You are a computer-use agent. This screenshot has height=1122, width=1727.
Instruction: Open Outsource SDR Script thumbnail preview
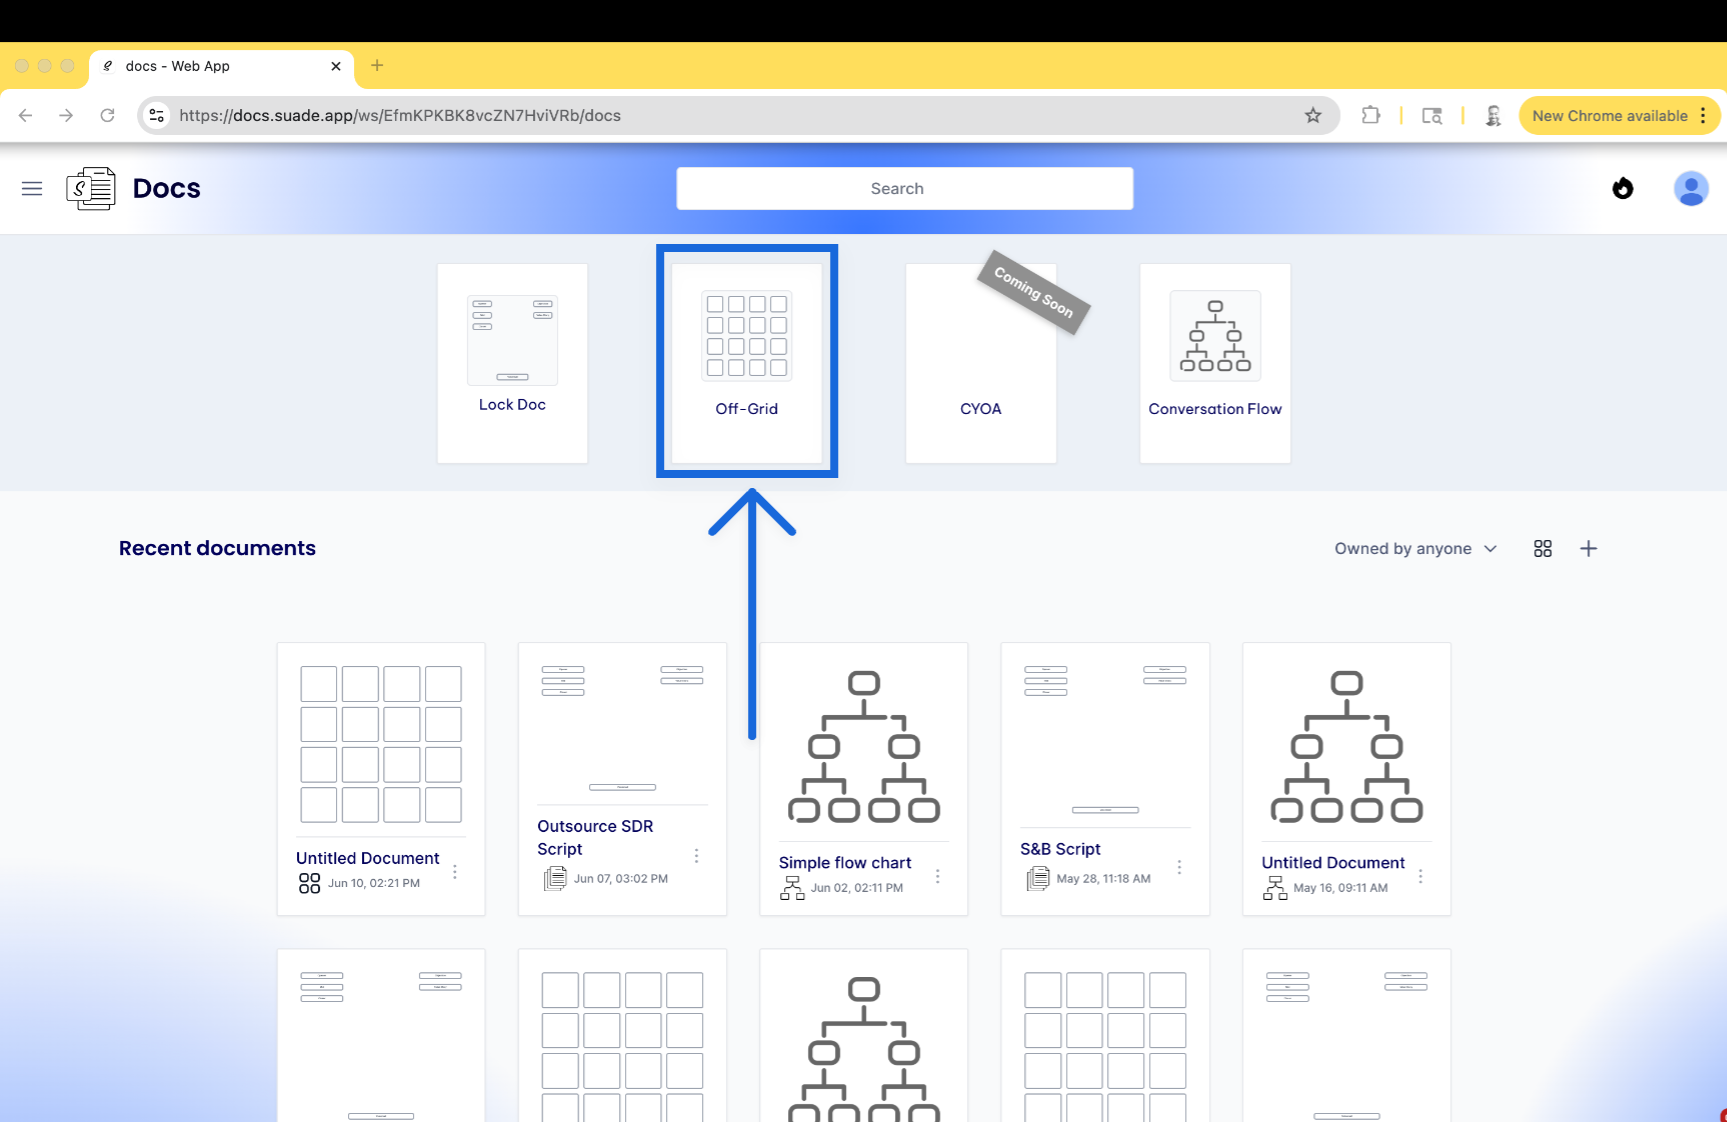pyautogui.click(x=622, y=728)
